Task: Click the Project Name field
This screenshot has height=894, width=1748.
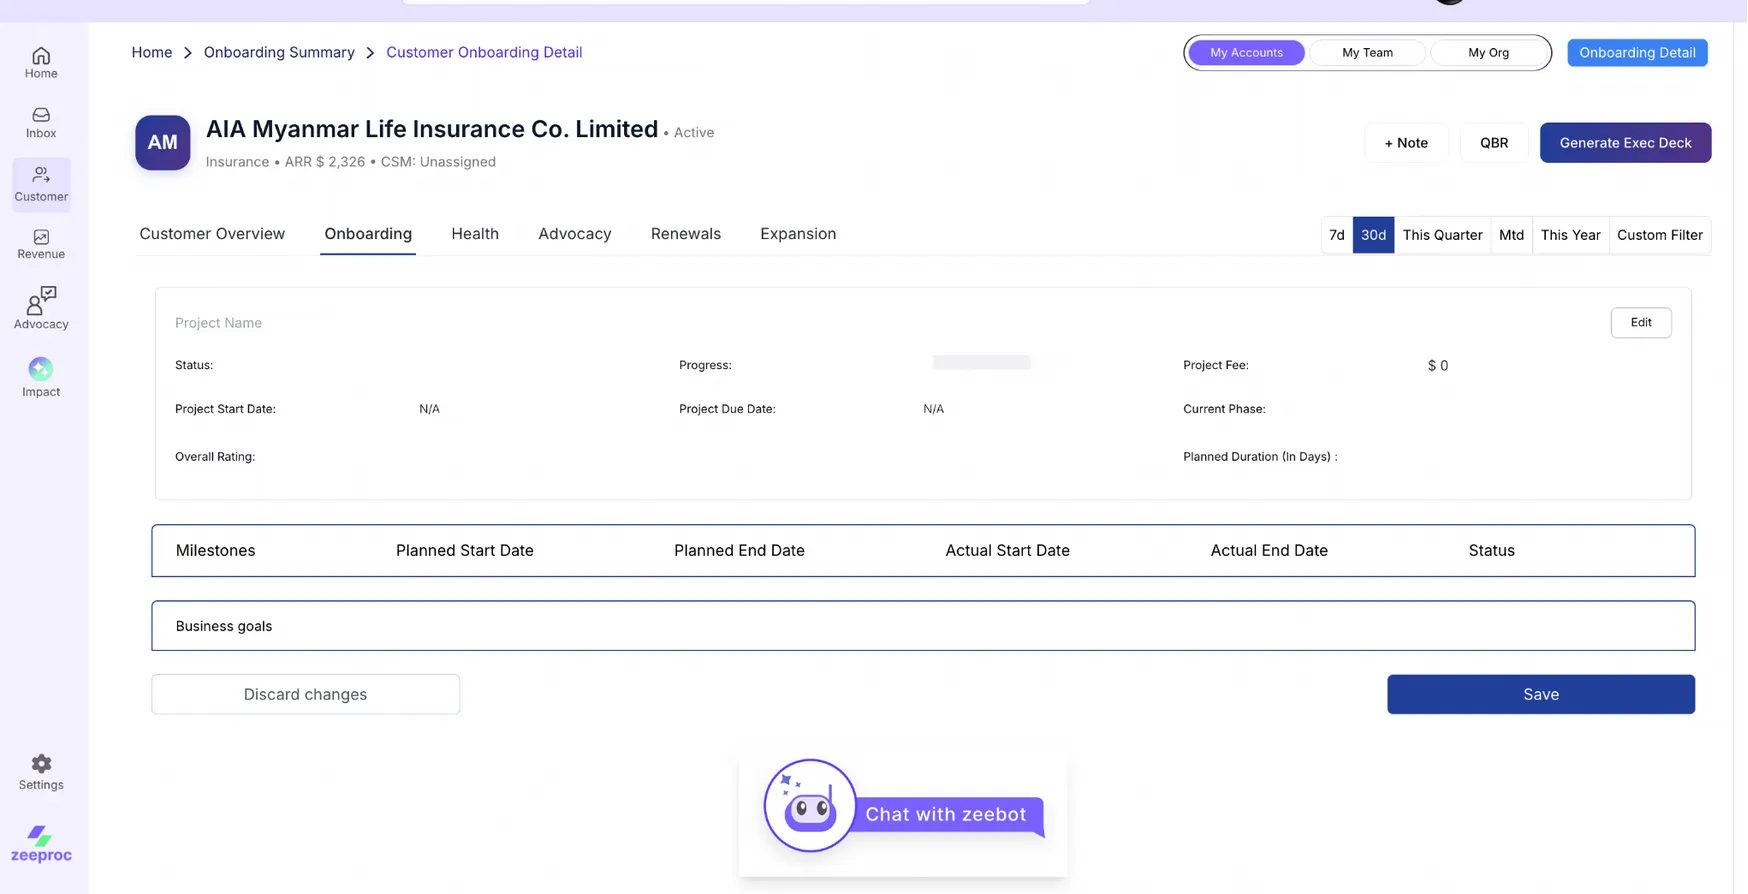Action: tap(218, 323)
